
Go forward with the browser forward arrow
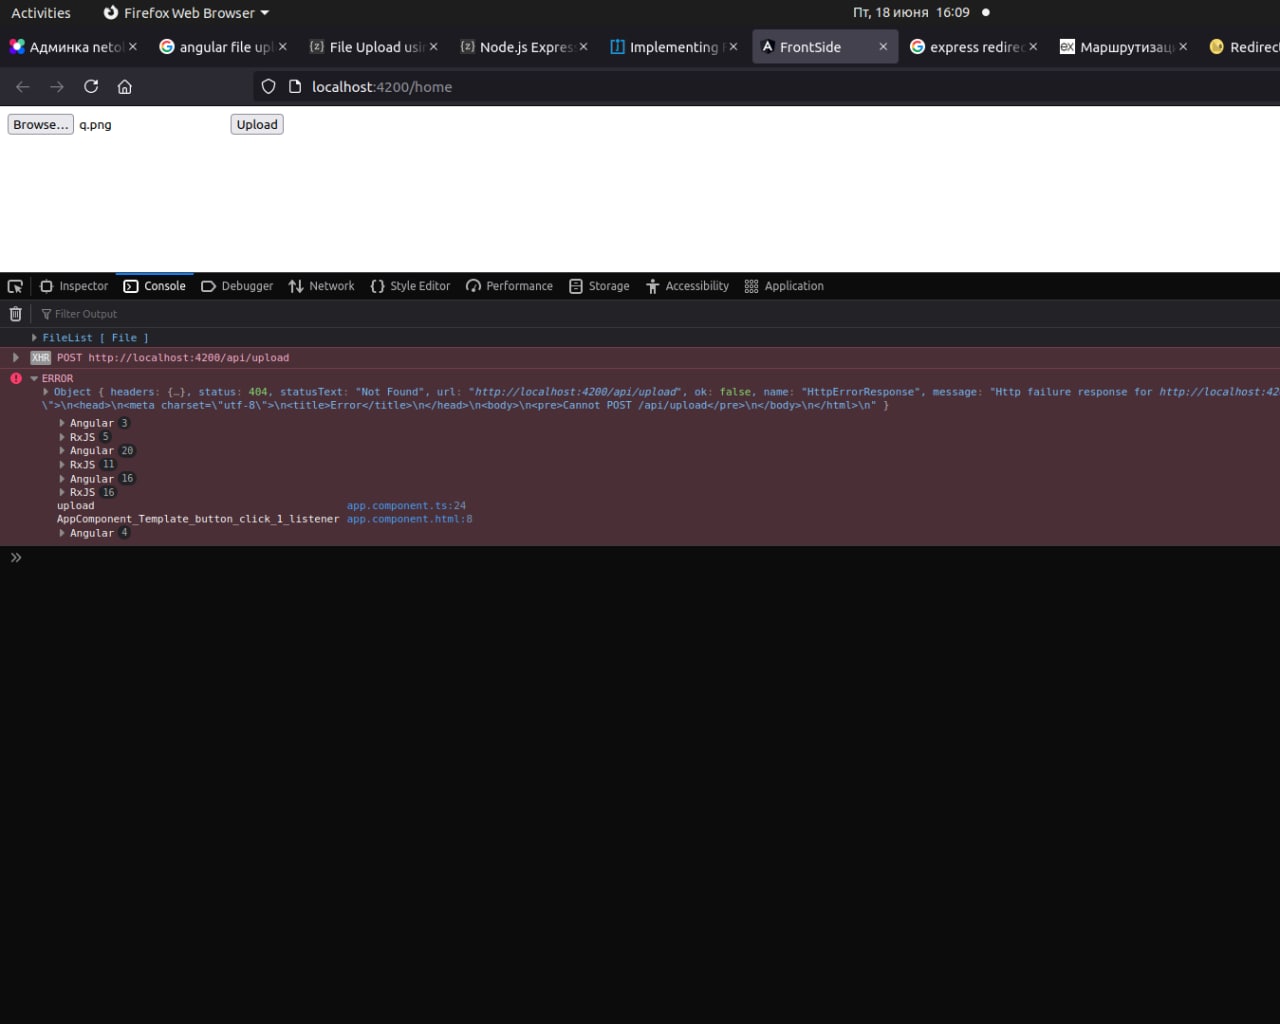57,87
